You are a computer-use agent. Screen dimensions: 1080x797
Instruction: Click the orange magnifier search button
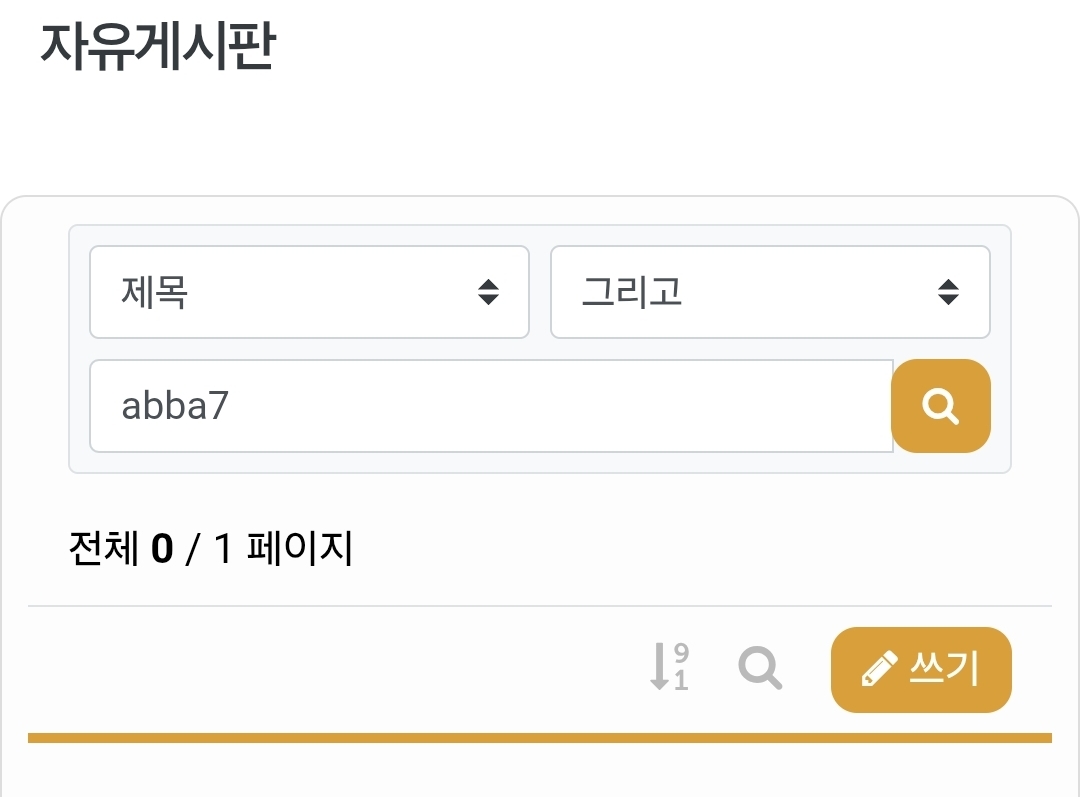(940, 406)
